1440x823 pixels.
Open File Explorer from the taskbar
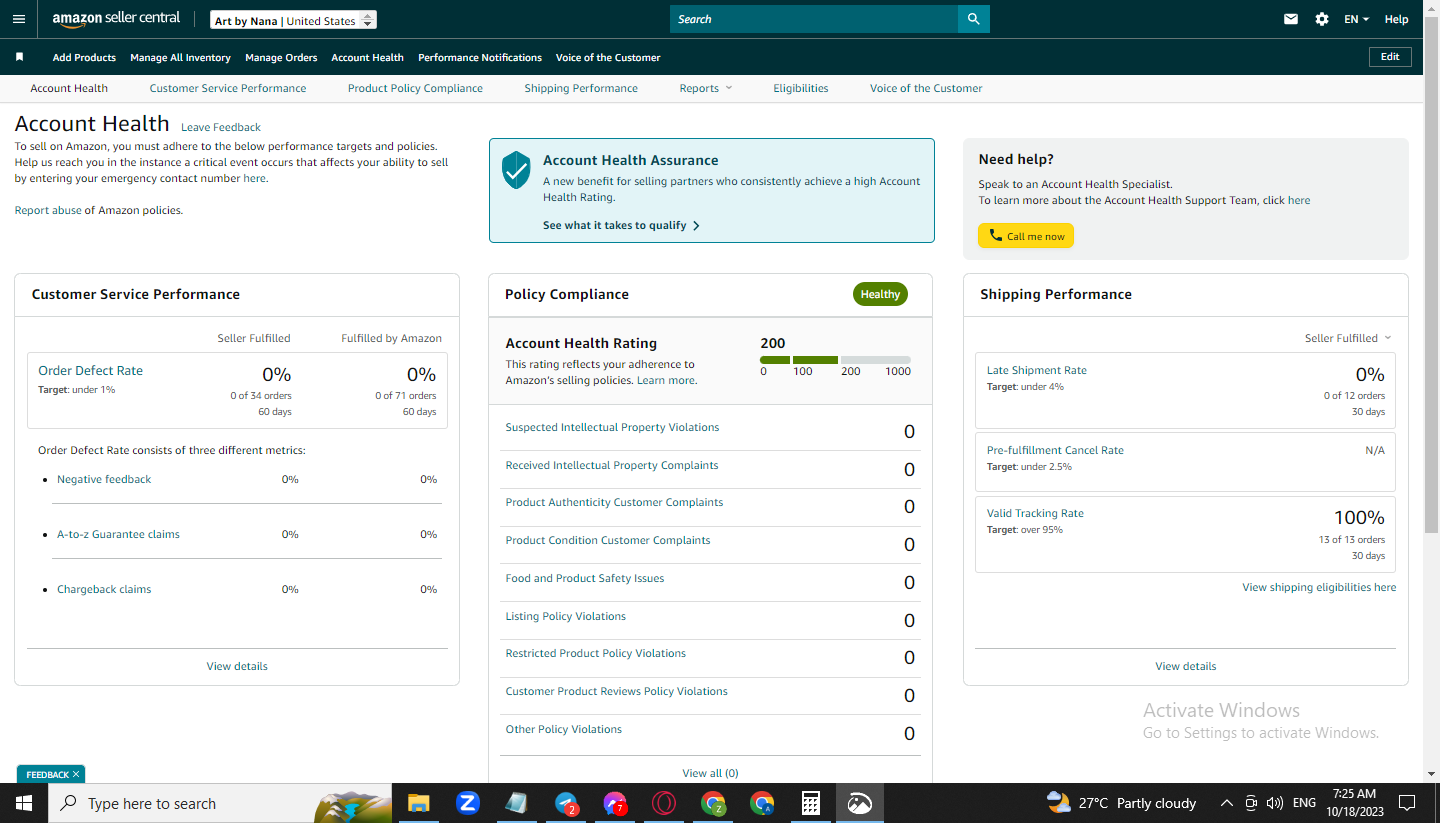pyautogui.click(x=418, y=803)
